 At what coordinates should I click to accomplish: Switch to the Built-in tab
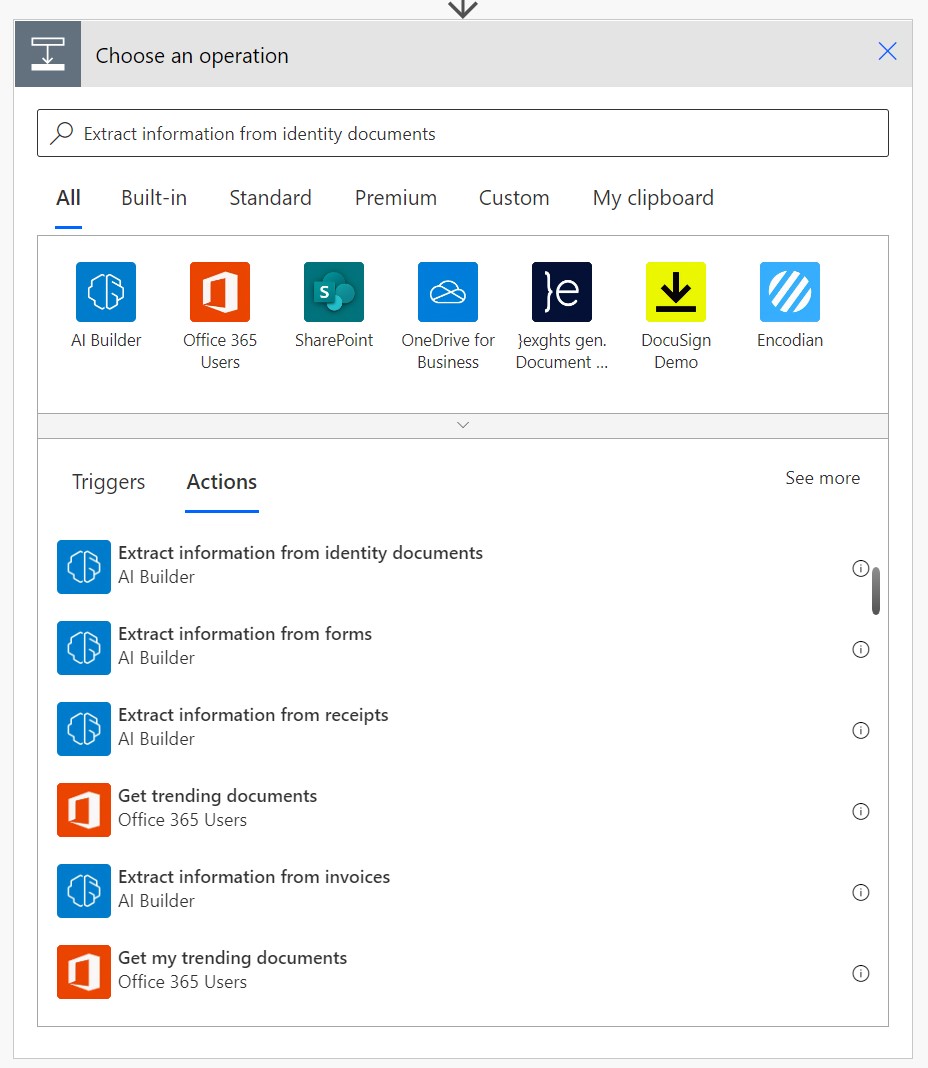pos(154,198)
